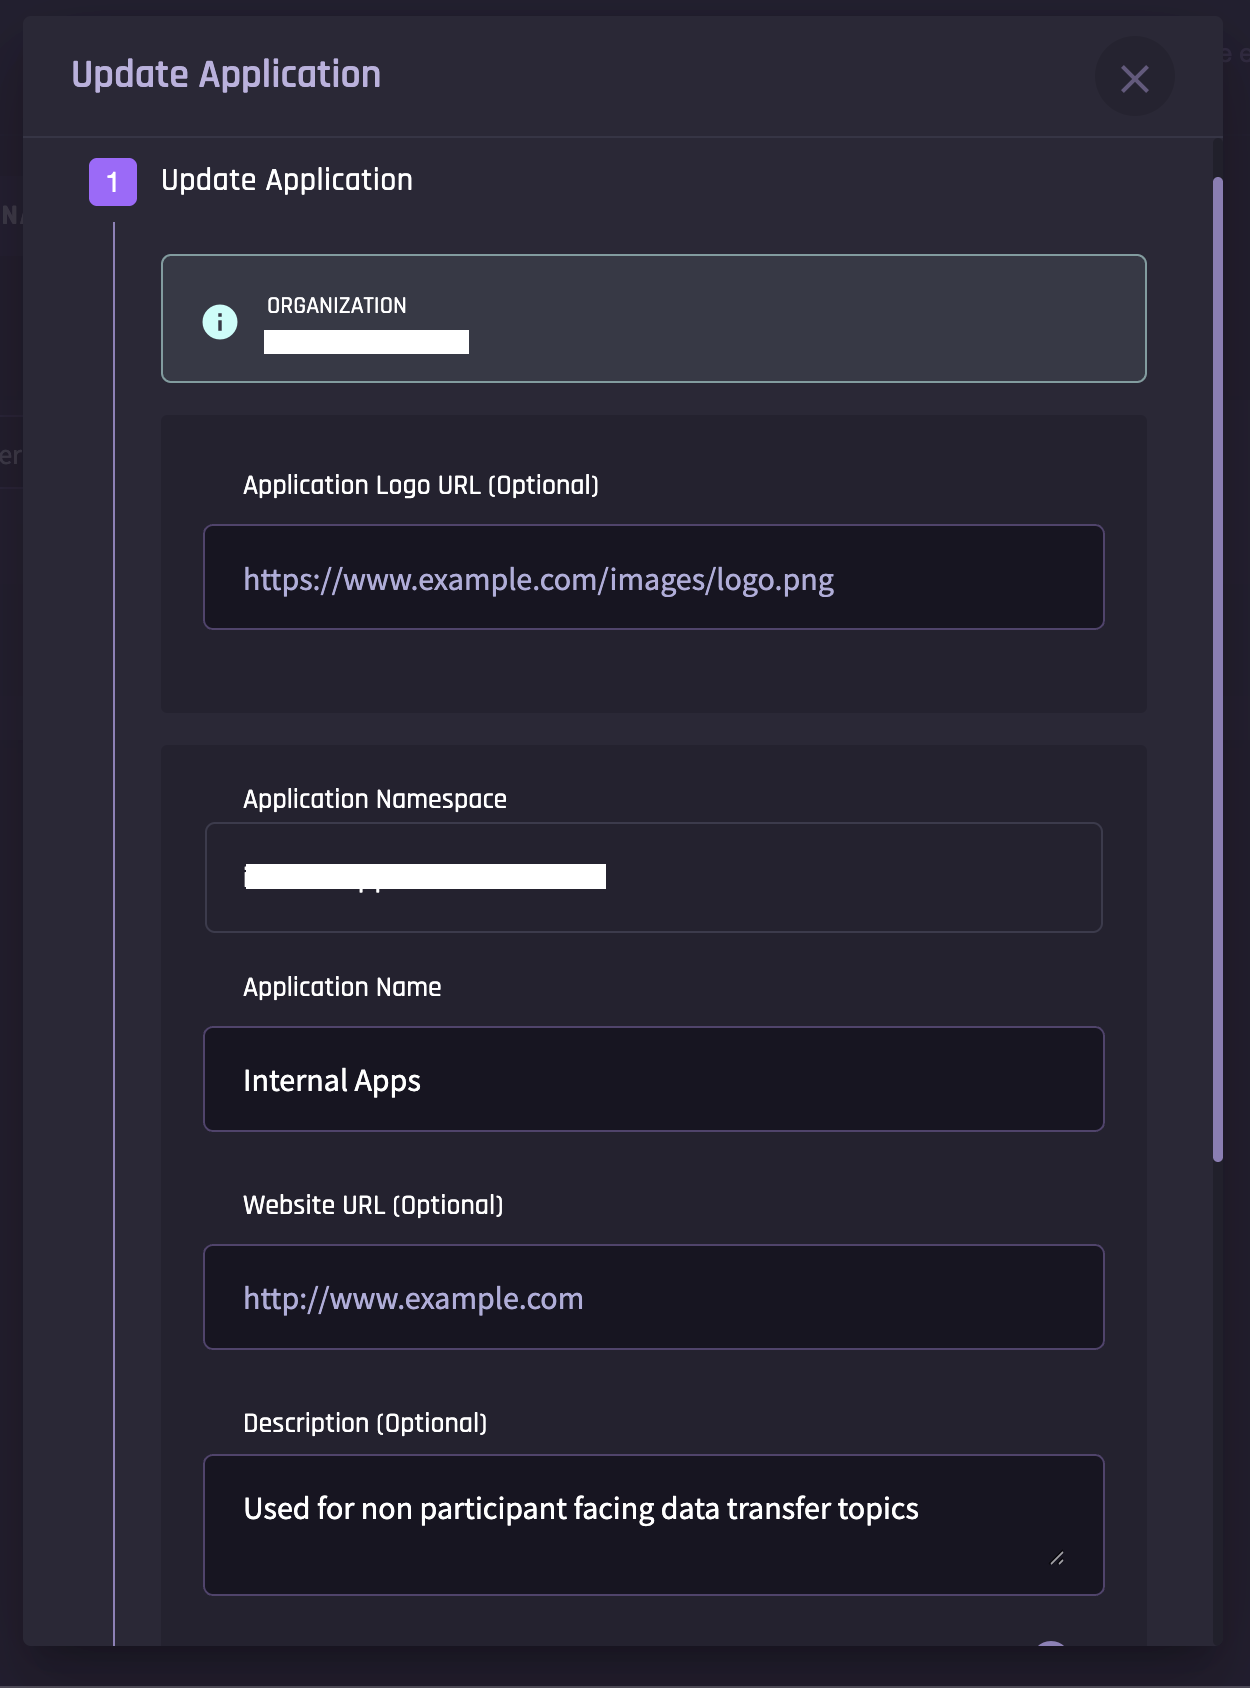
Task: Focus the Website URL input
Action: coord(653,1298)
